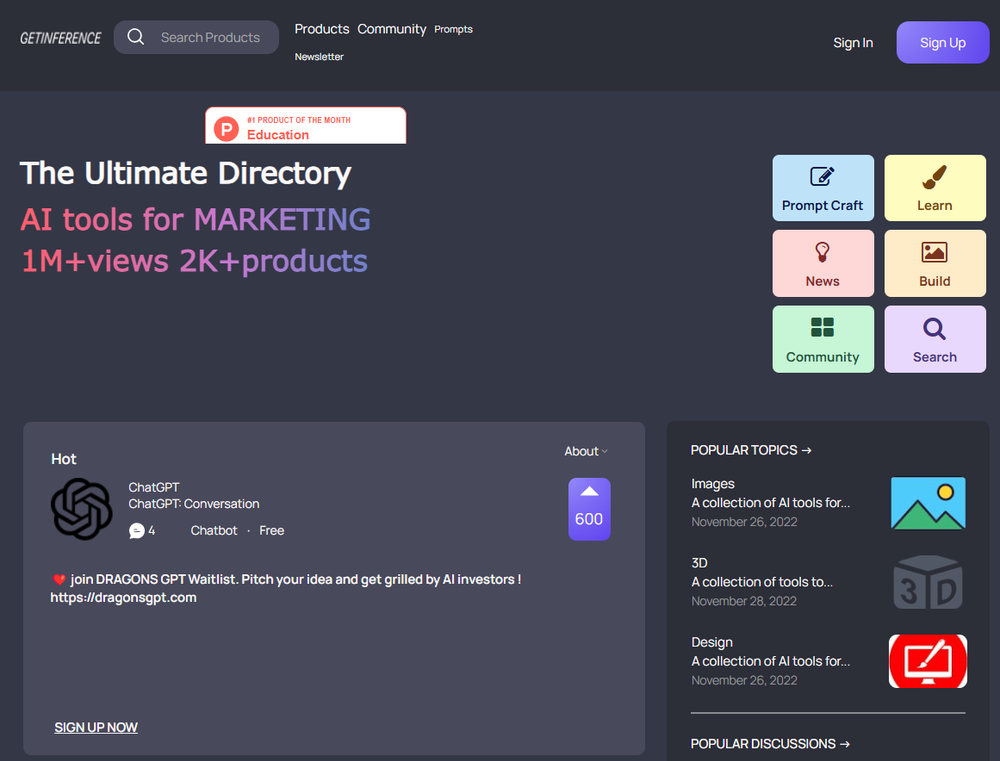Click the Product Hunt P icon on badge
1000x761 pixels.
[226, 128]
